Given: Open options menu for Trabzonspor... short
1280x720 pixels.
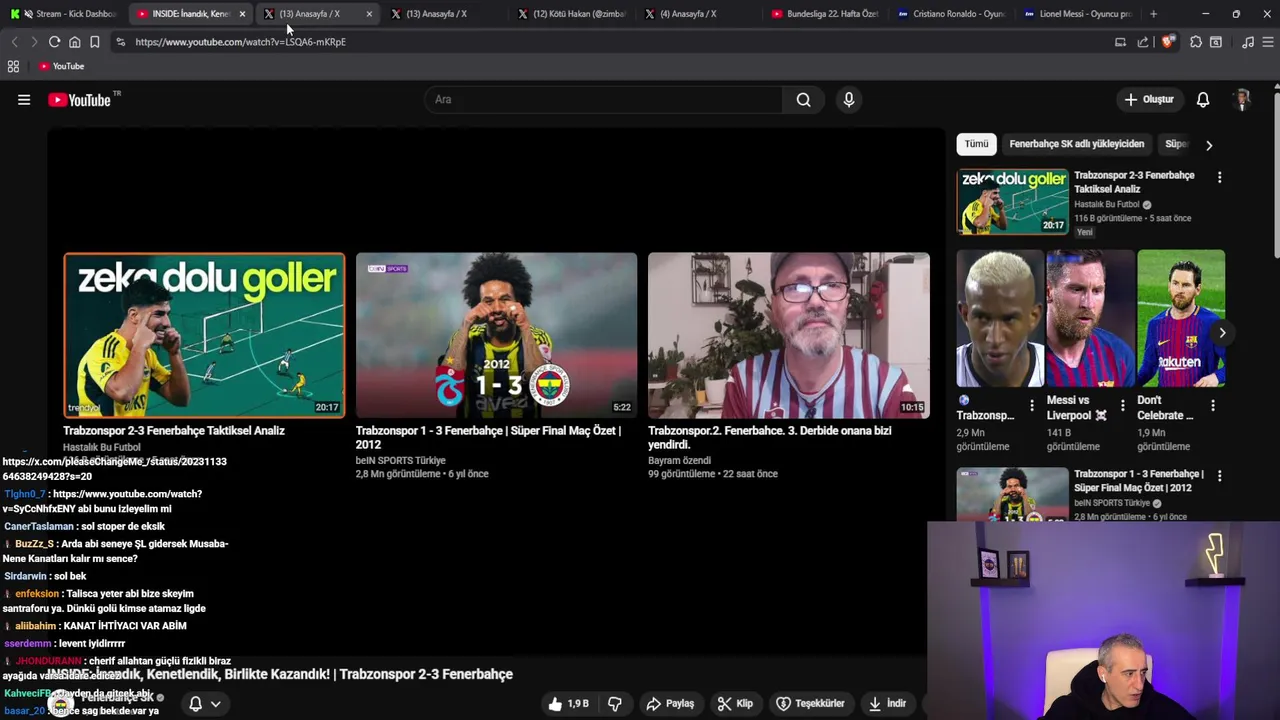Looking at the screenshot, I should coord(1032,406).
